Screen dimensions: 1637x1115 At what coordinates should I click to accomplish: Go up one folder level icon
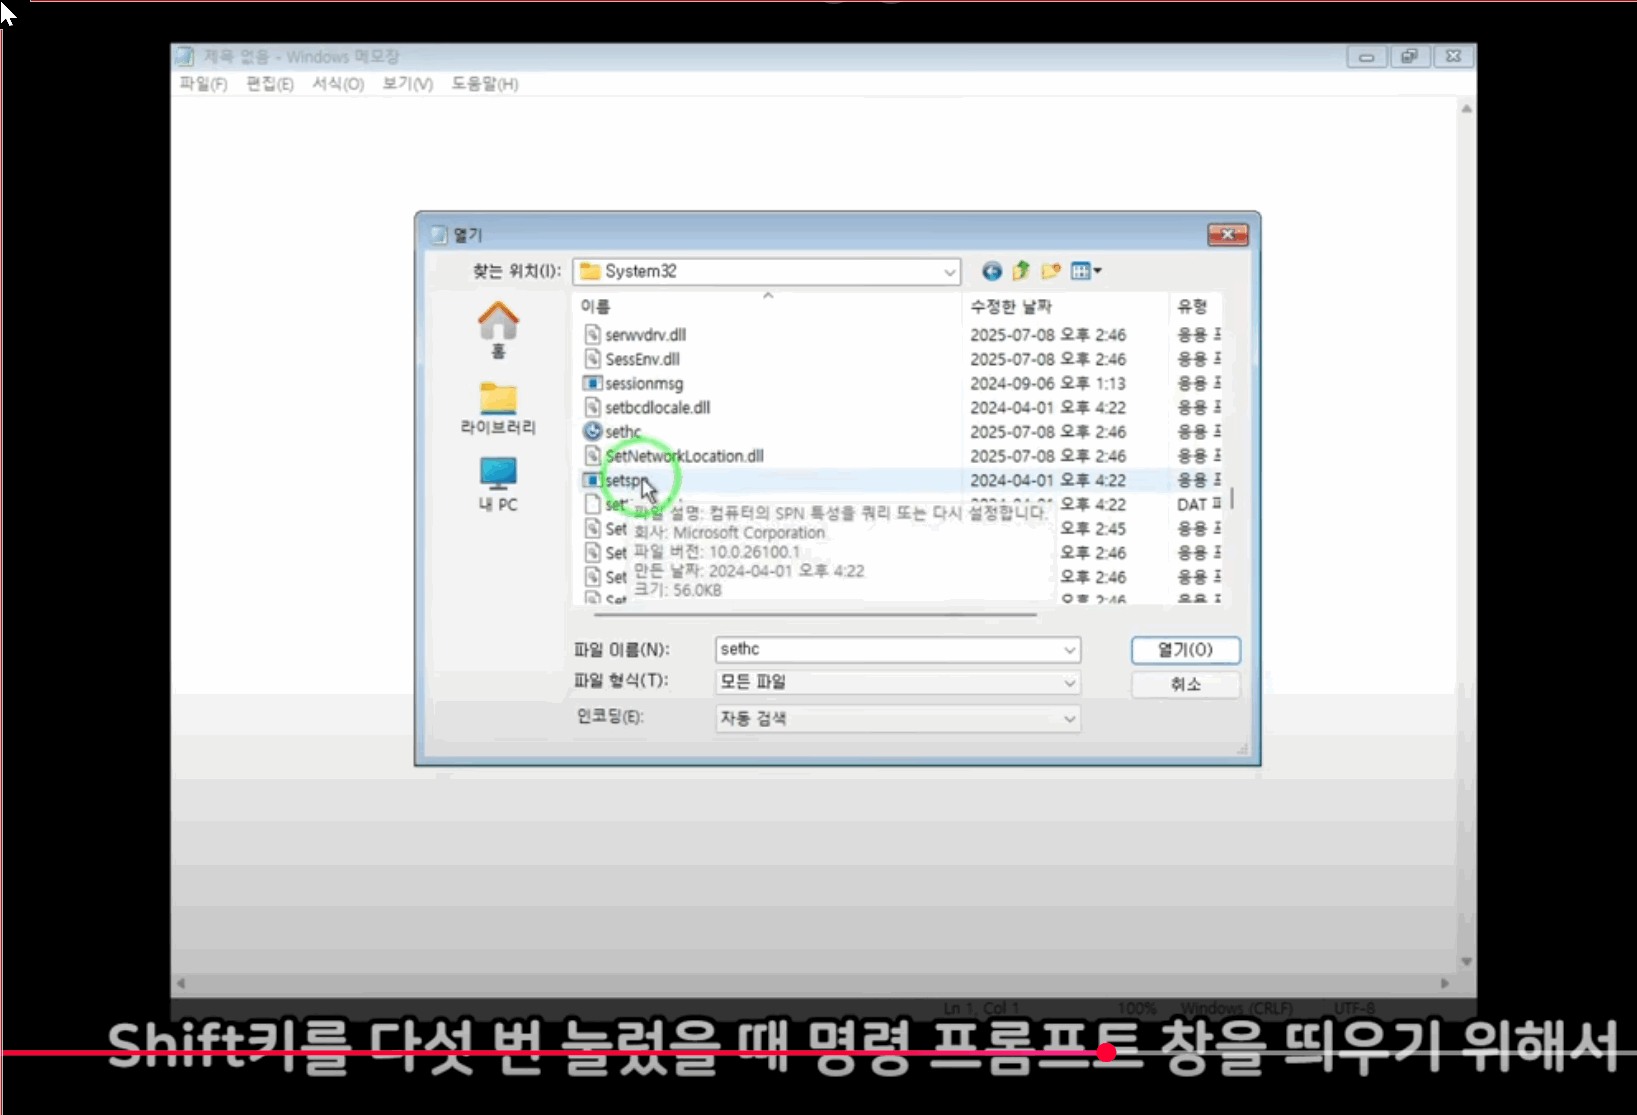click(x=1020, y=271)
